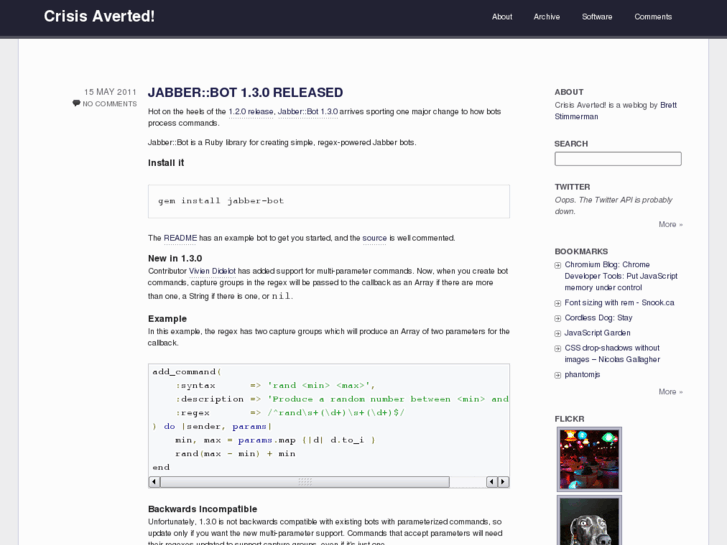Click the Backwards Incompatible heading
Image resolution: width=727 pixels, height=545 pixels.
click(x=203, y=509)
